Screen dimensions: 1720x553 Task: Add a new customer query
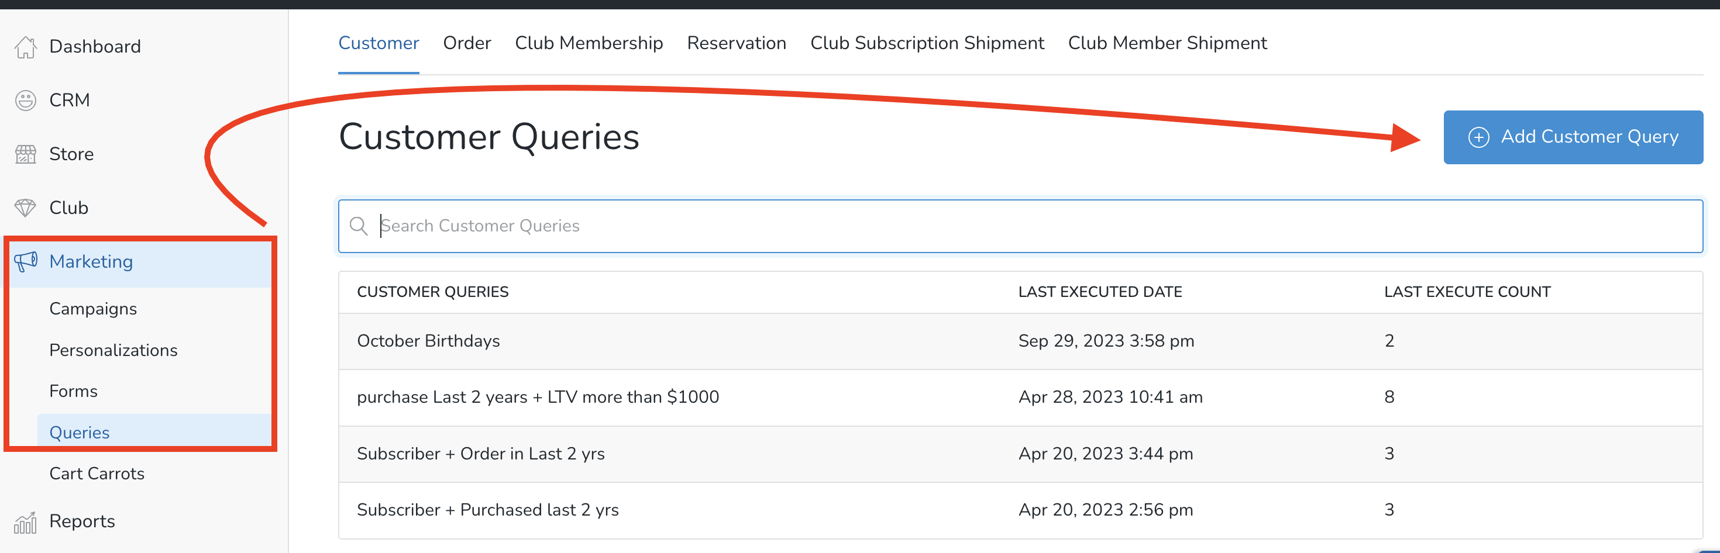[x=1573, y=137]
